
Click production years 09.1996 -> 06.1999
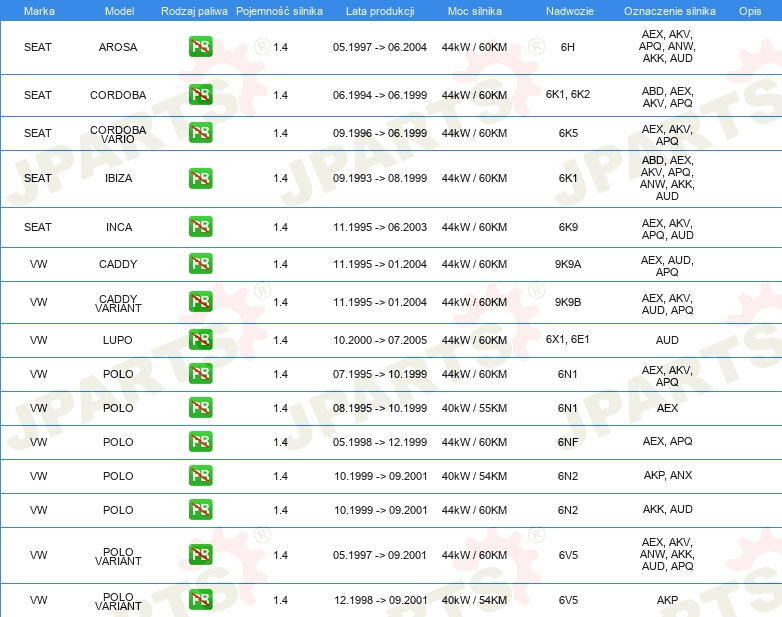(380, 133)
